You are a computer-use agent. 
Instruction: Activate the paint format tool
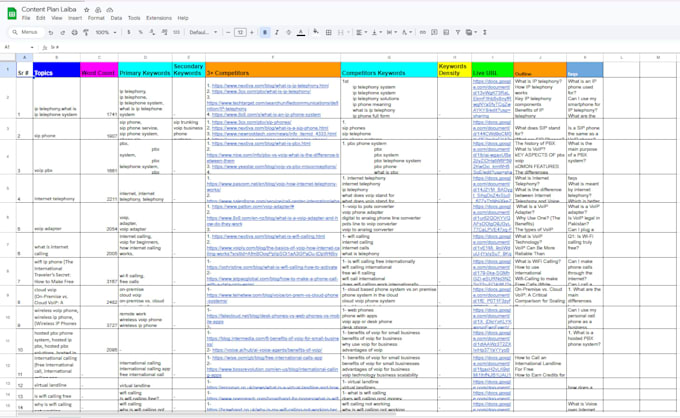click(x=86, y=33)
